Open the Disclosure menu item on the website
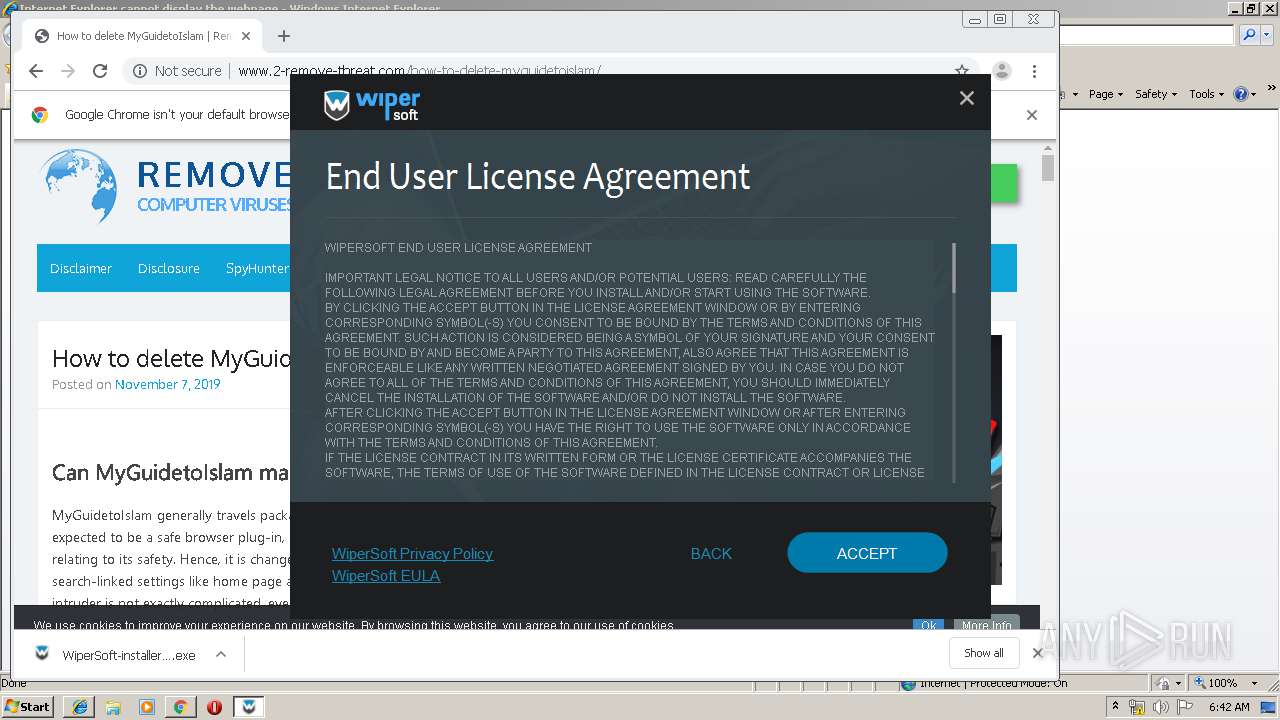1280x720 pixels. pyautogui.click(x=169, y=268)
